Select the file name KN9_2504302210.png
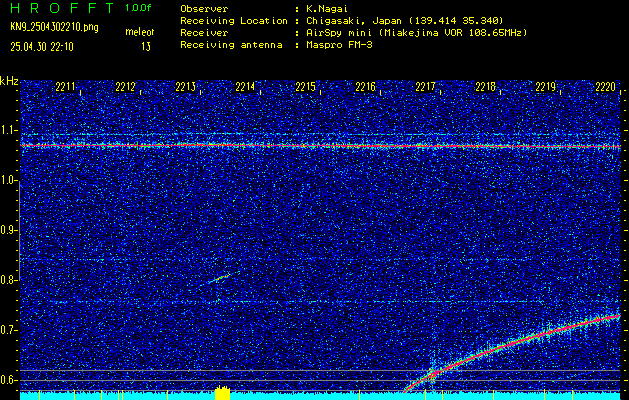The image size is (629, 400). 54,27
